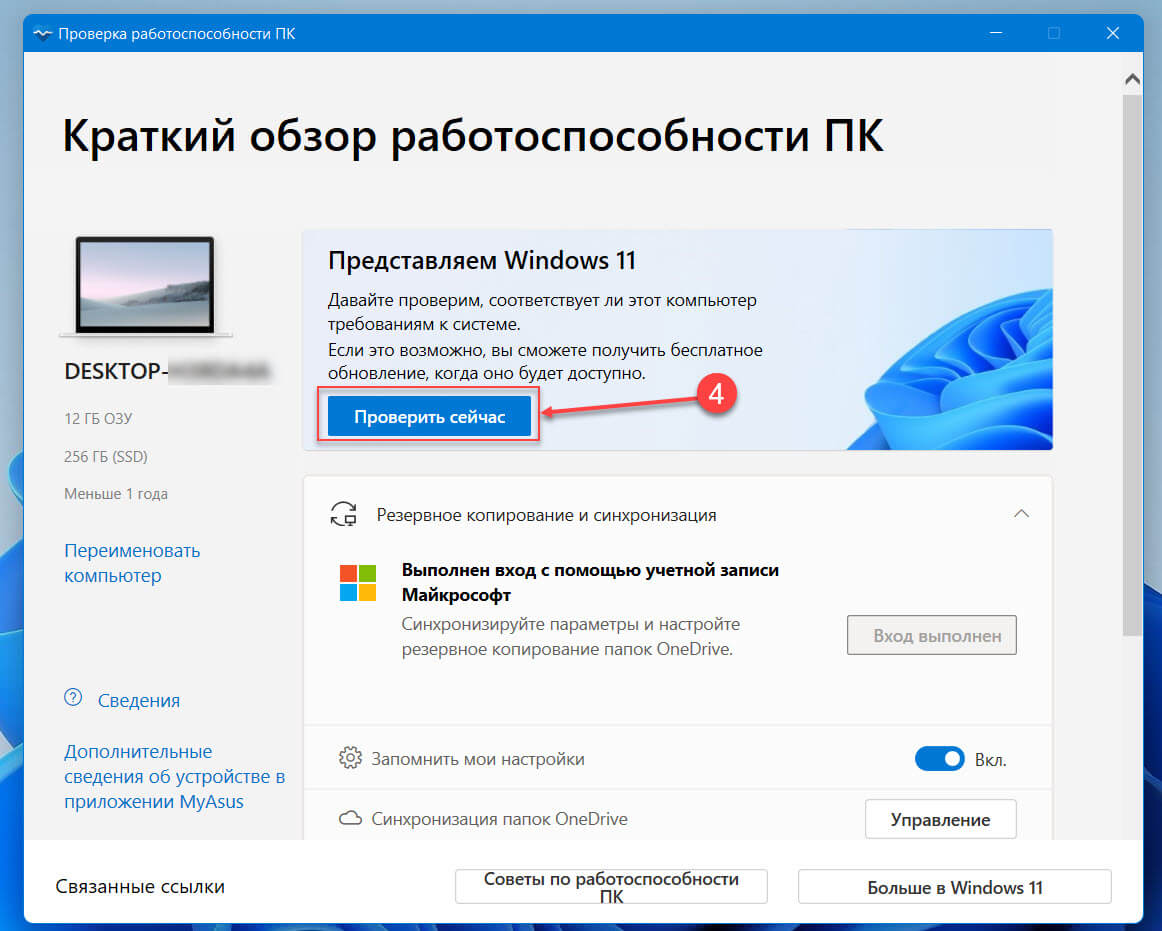
Task: Open the Переименовать компьютер link
Action: coord(132,563)
